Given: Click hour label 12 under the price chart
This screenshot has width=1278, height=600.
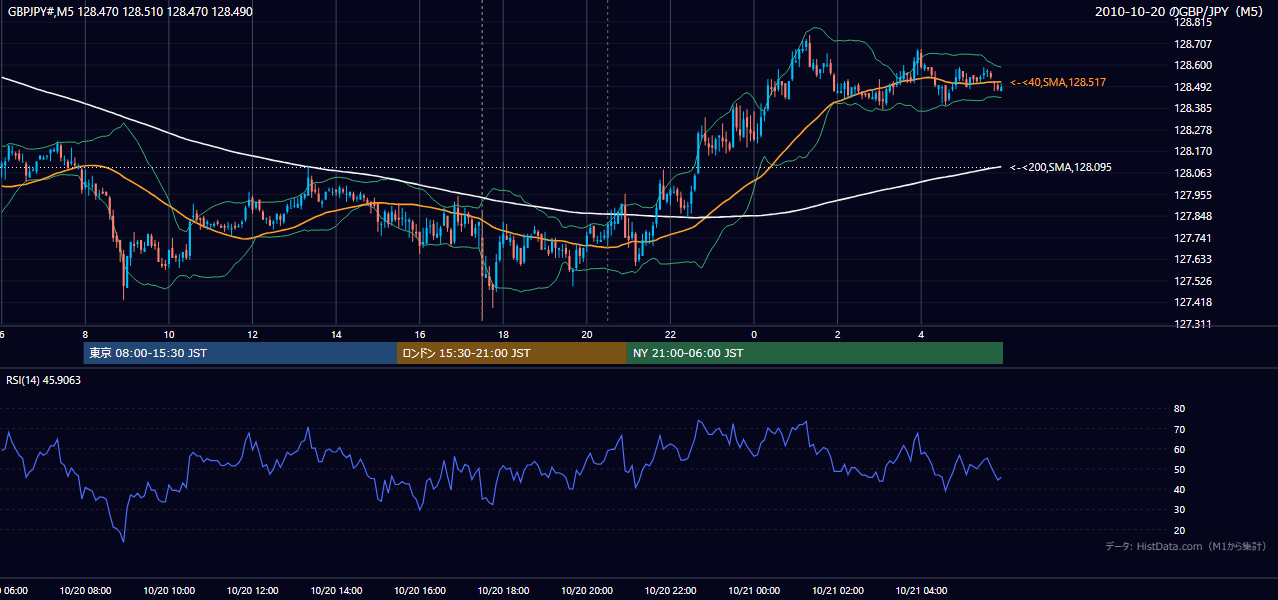Looking at the screenshot, I should pos(252,334).
